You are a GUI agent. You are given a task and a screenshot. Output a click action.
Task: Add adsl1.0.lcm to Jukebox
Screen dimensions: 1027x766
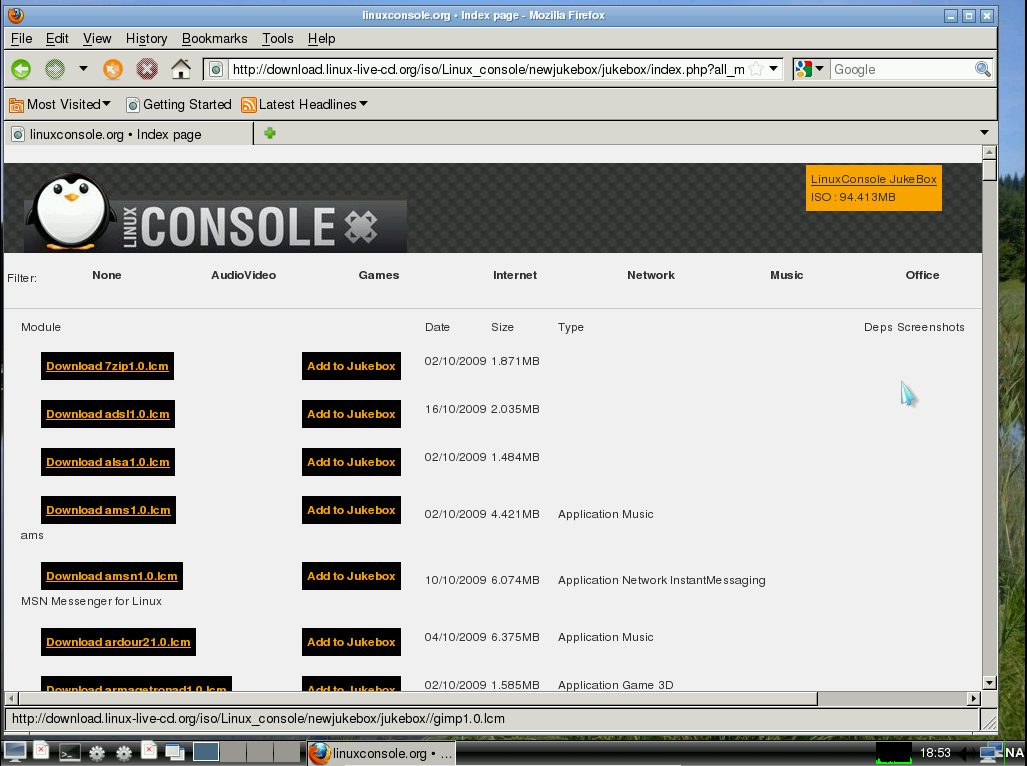pos(351,414)
